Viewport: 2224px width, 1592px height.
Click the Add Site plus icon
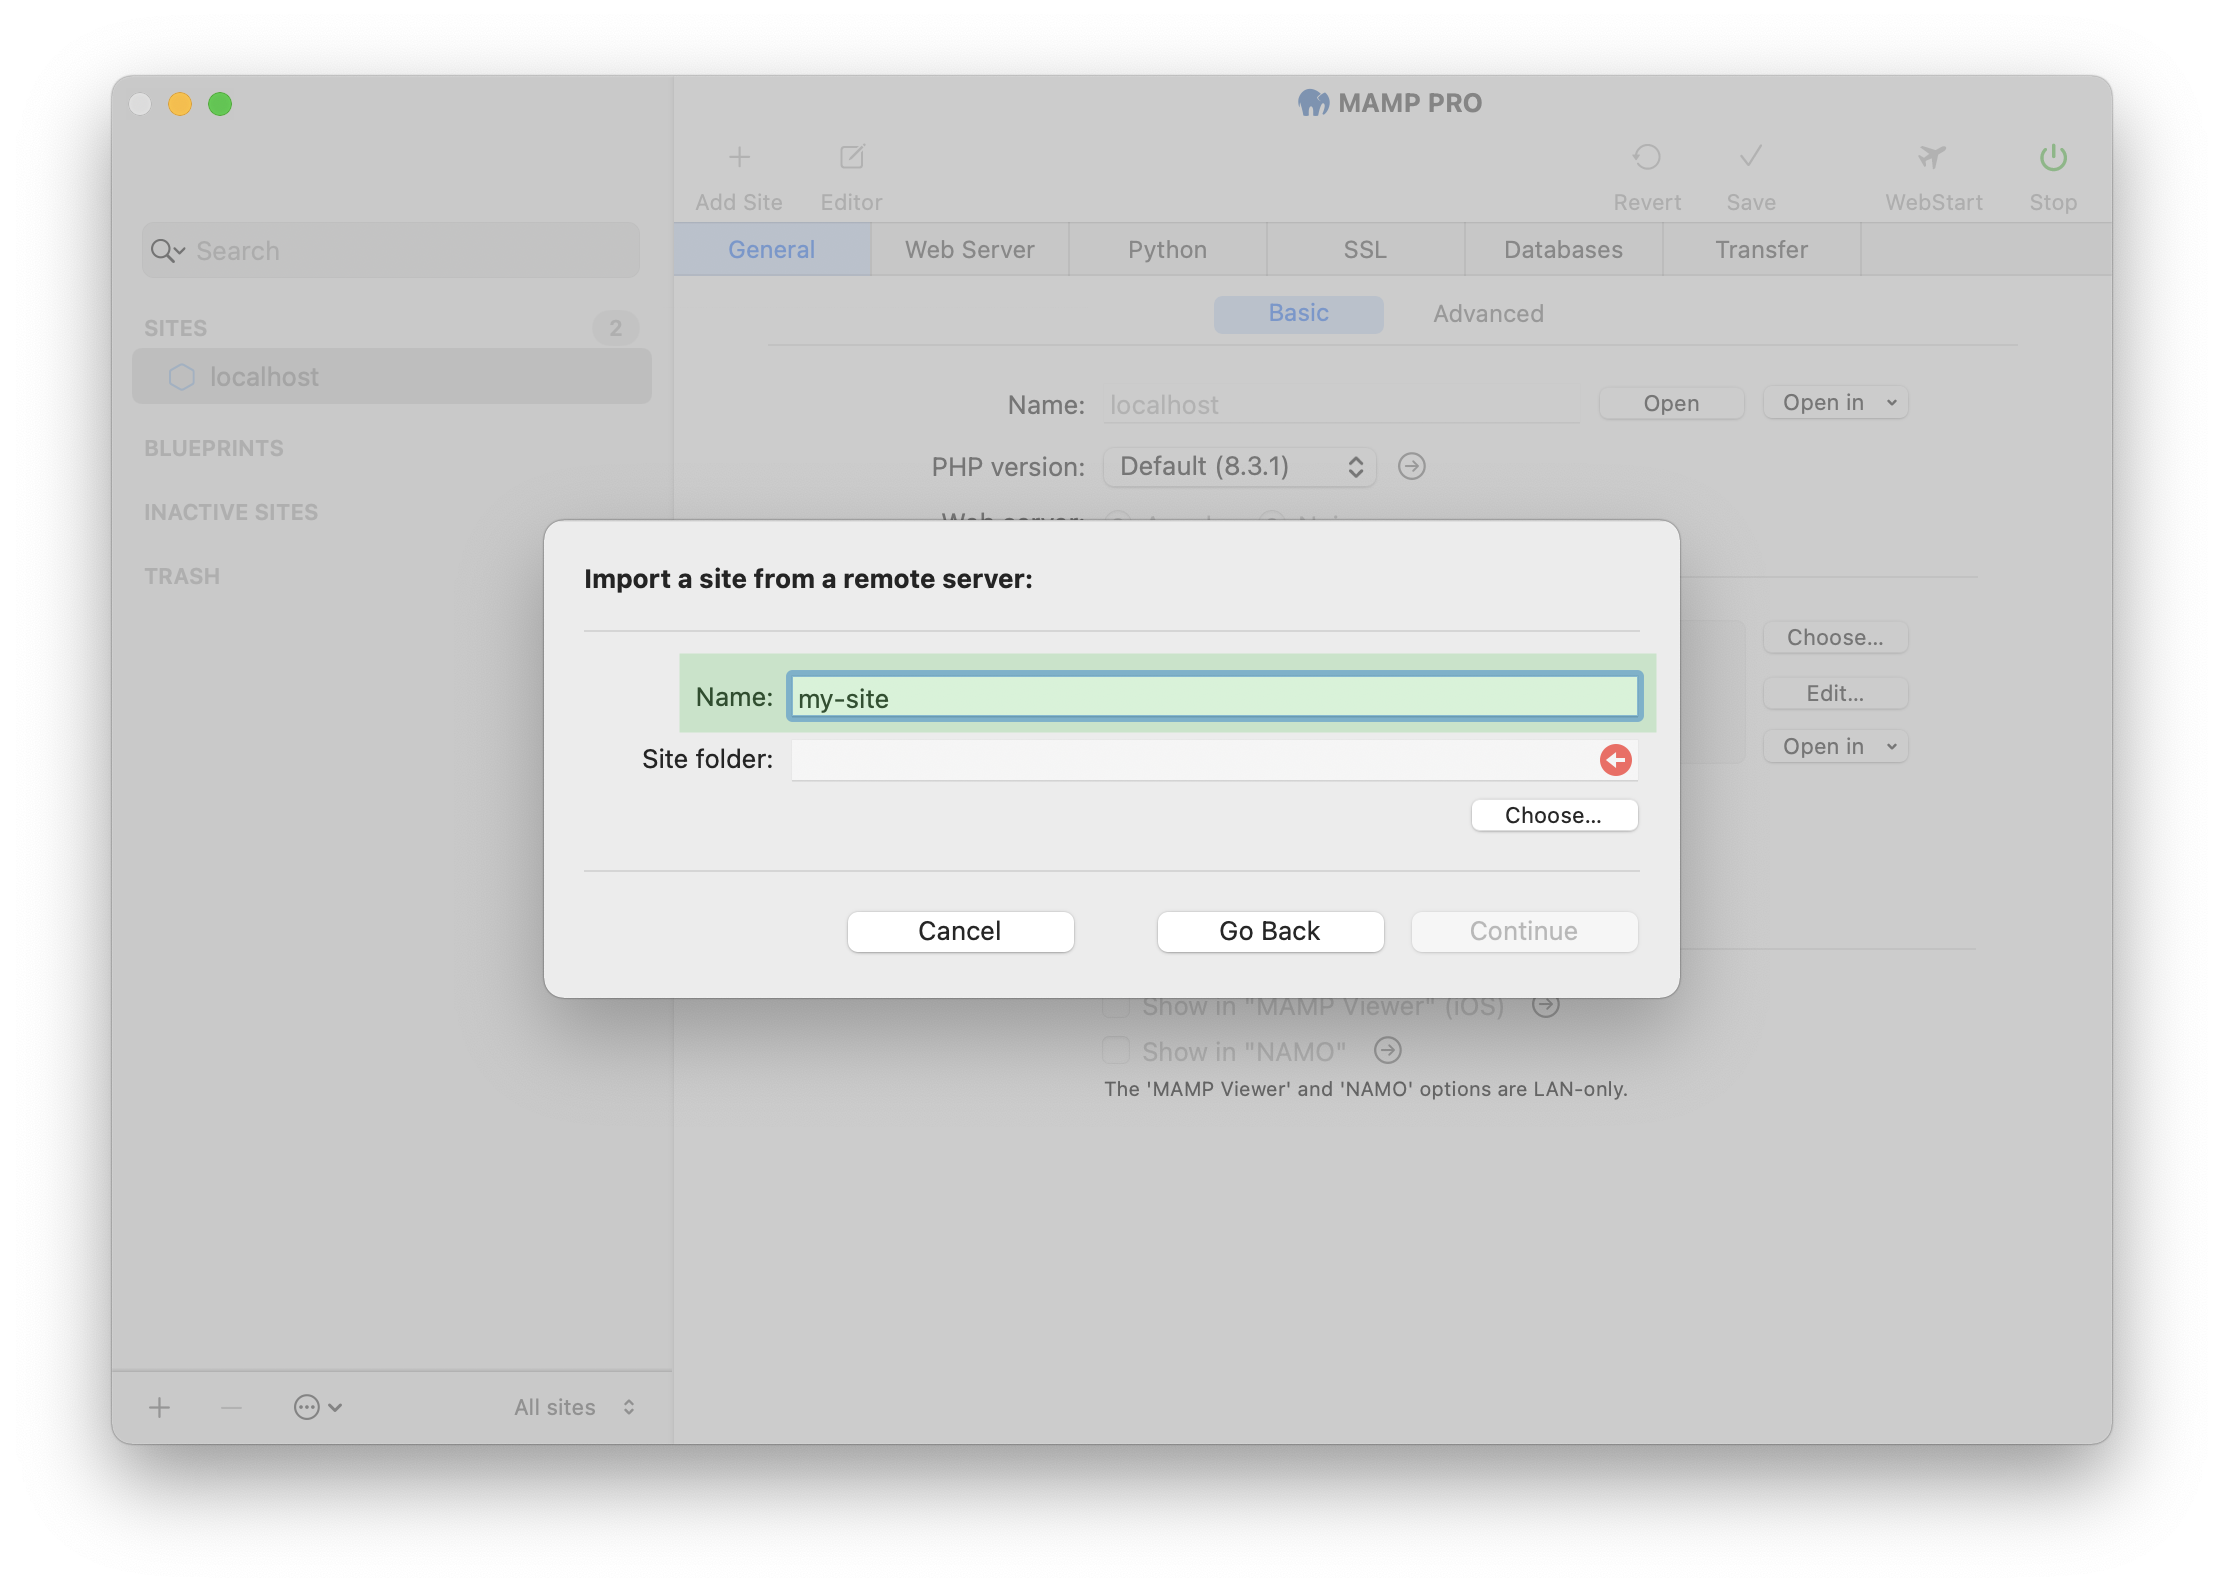(739, 157)
